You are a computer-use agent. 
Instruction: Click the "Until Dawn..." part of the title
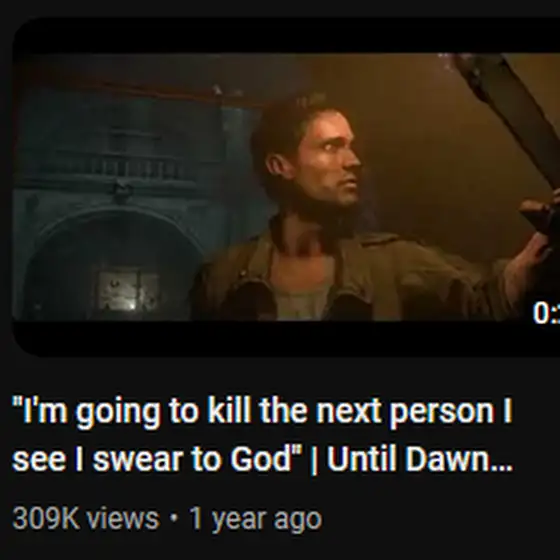[x=420, y=459]
